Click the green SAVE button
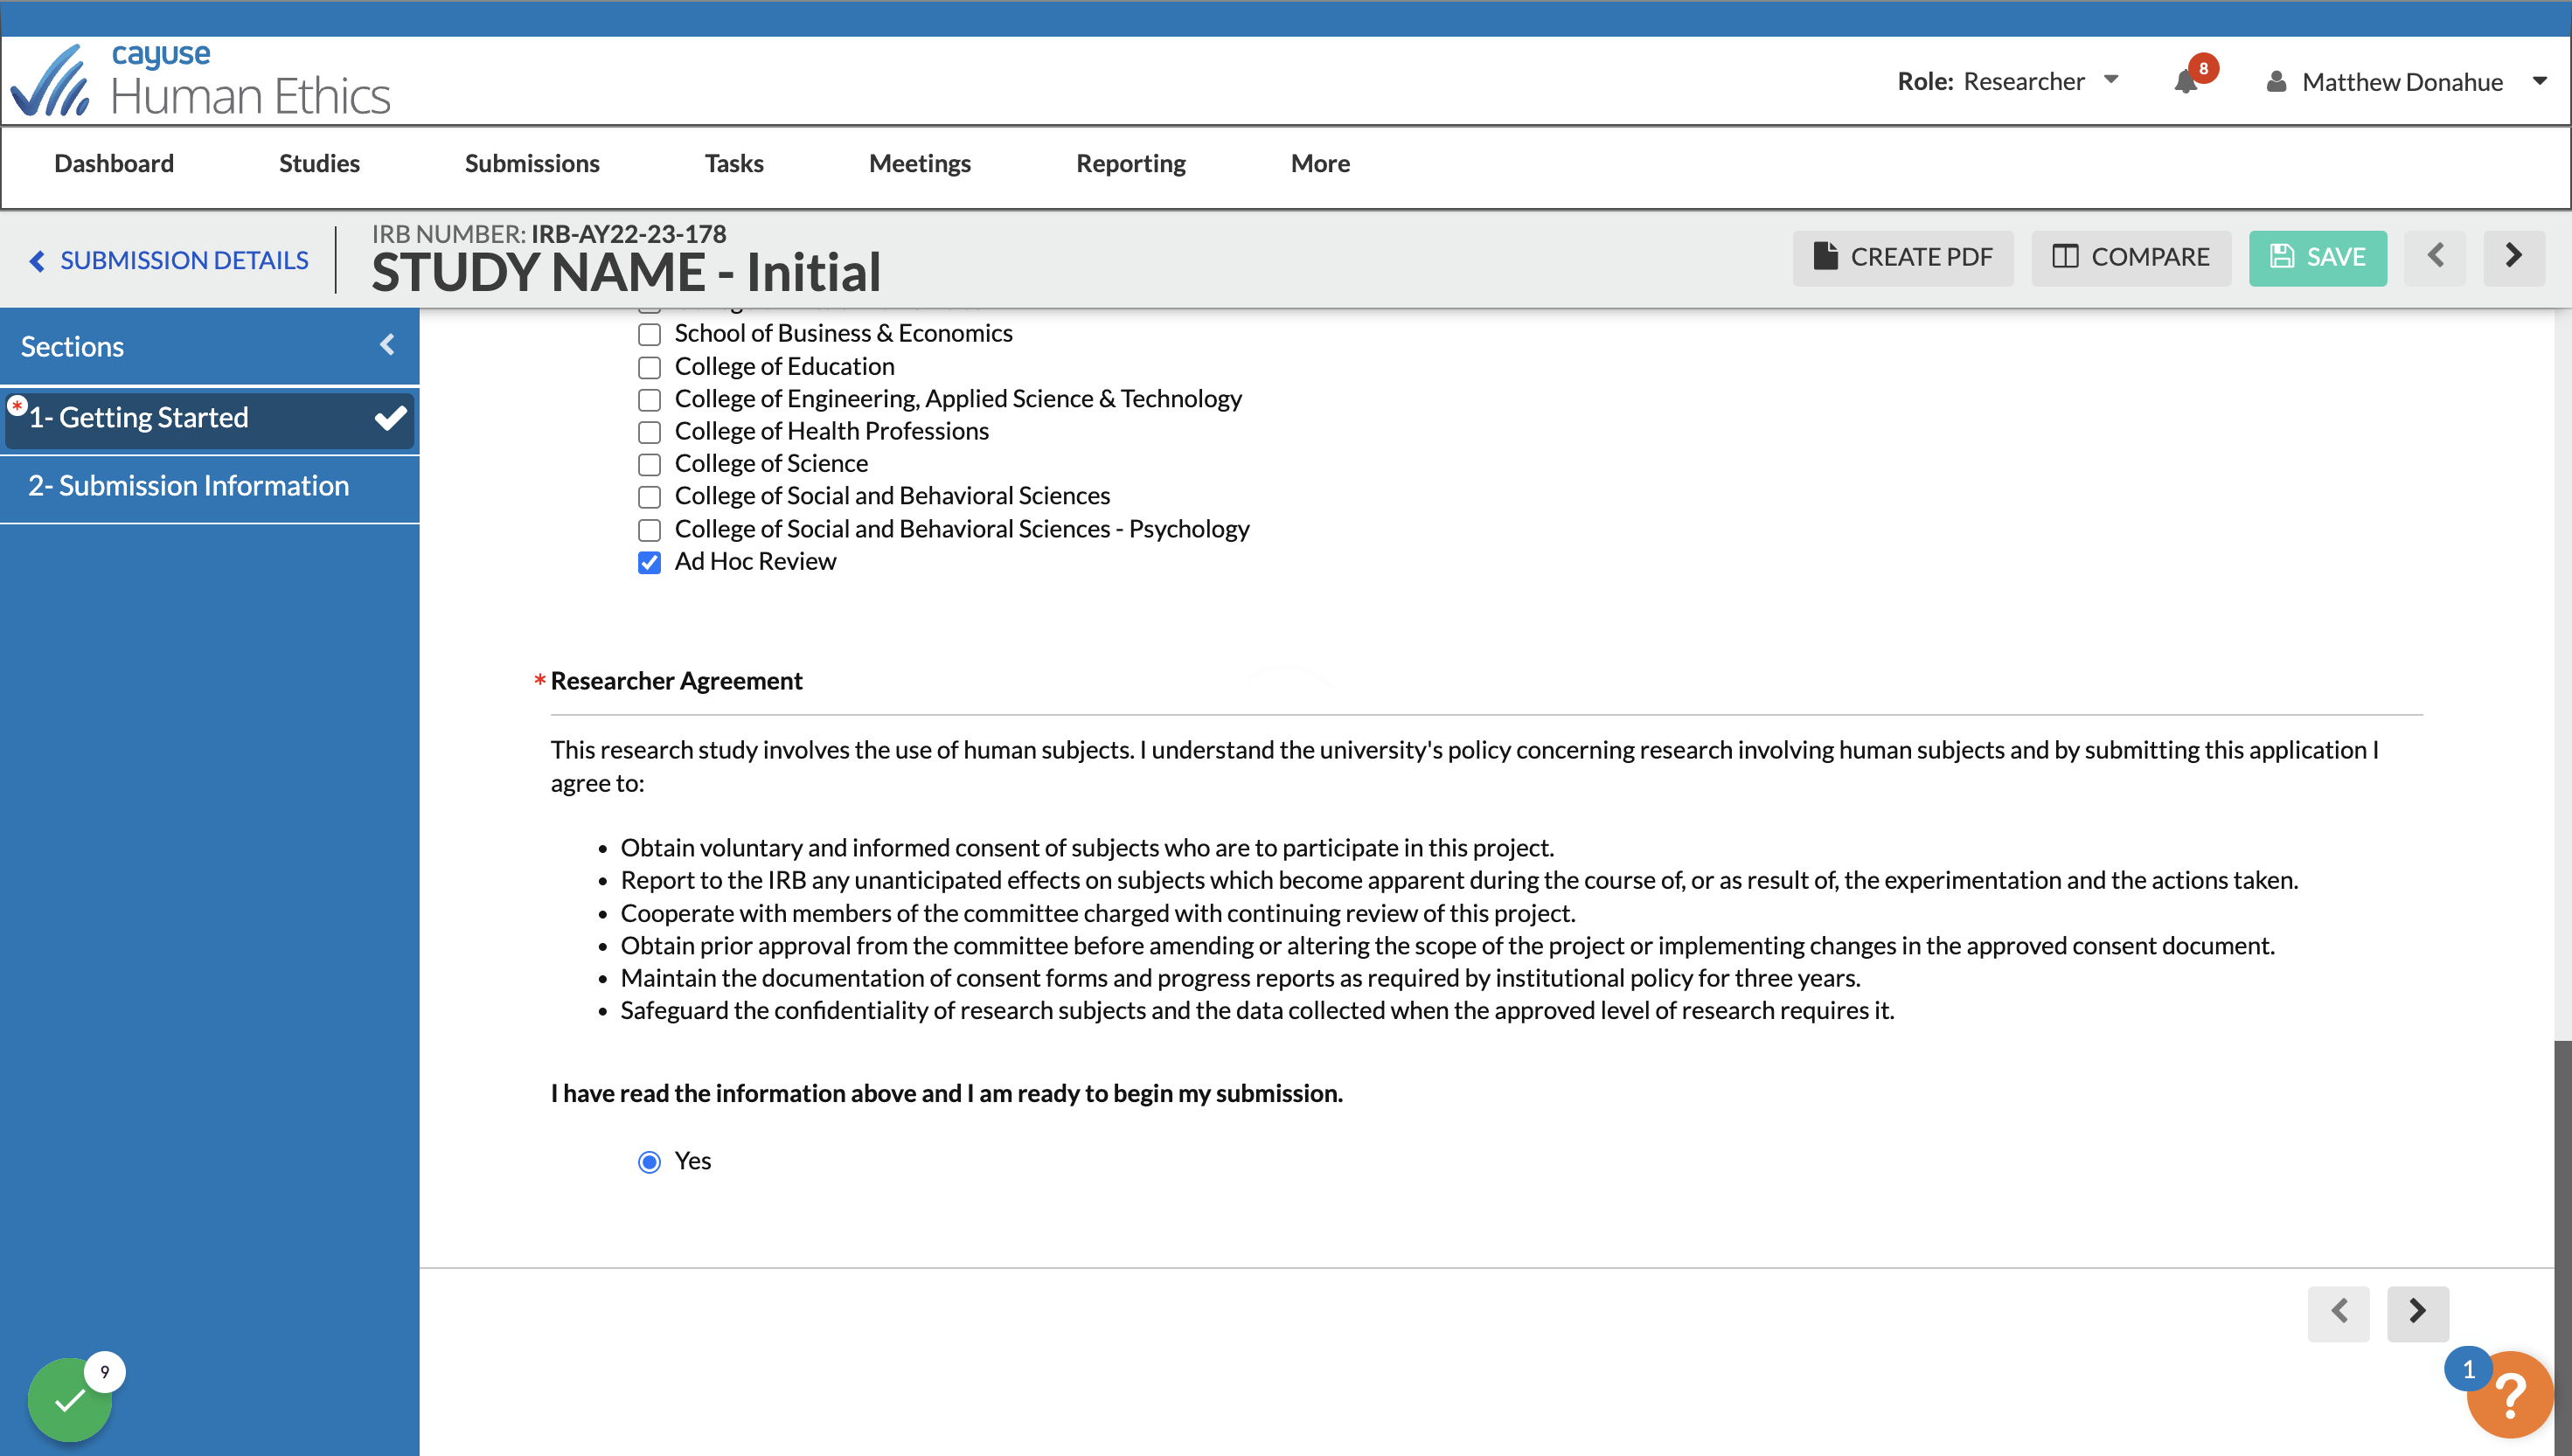The image size is (2572, 1456). 2317,257
